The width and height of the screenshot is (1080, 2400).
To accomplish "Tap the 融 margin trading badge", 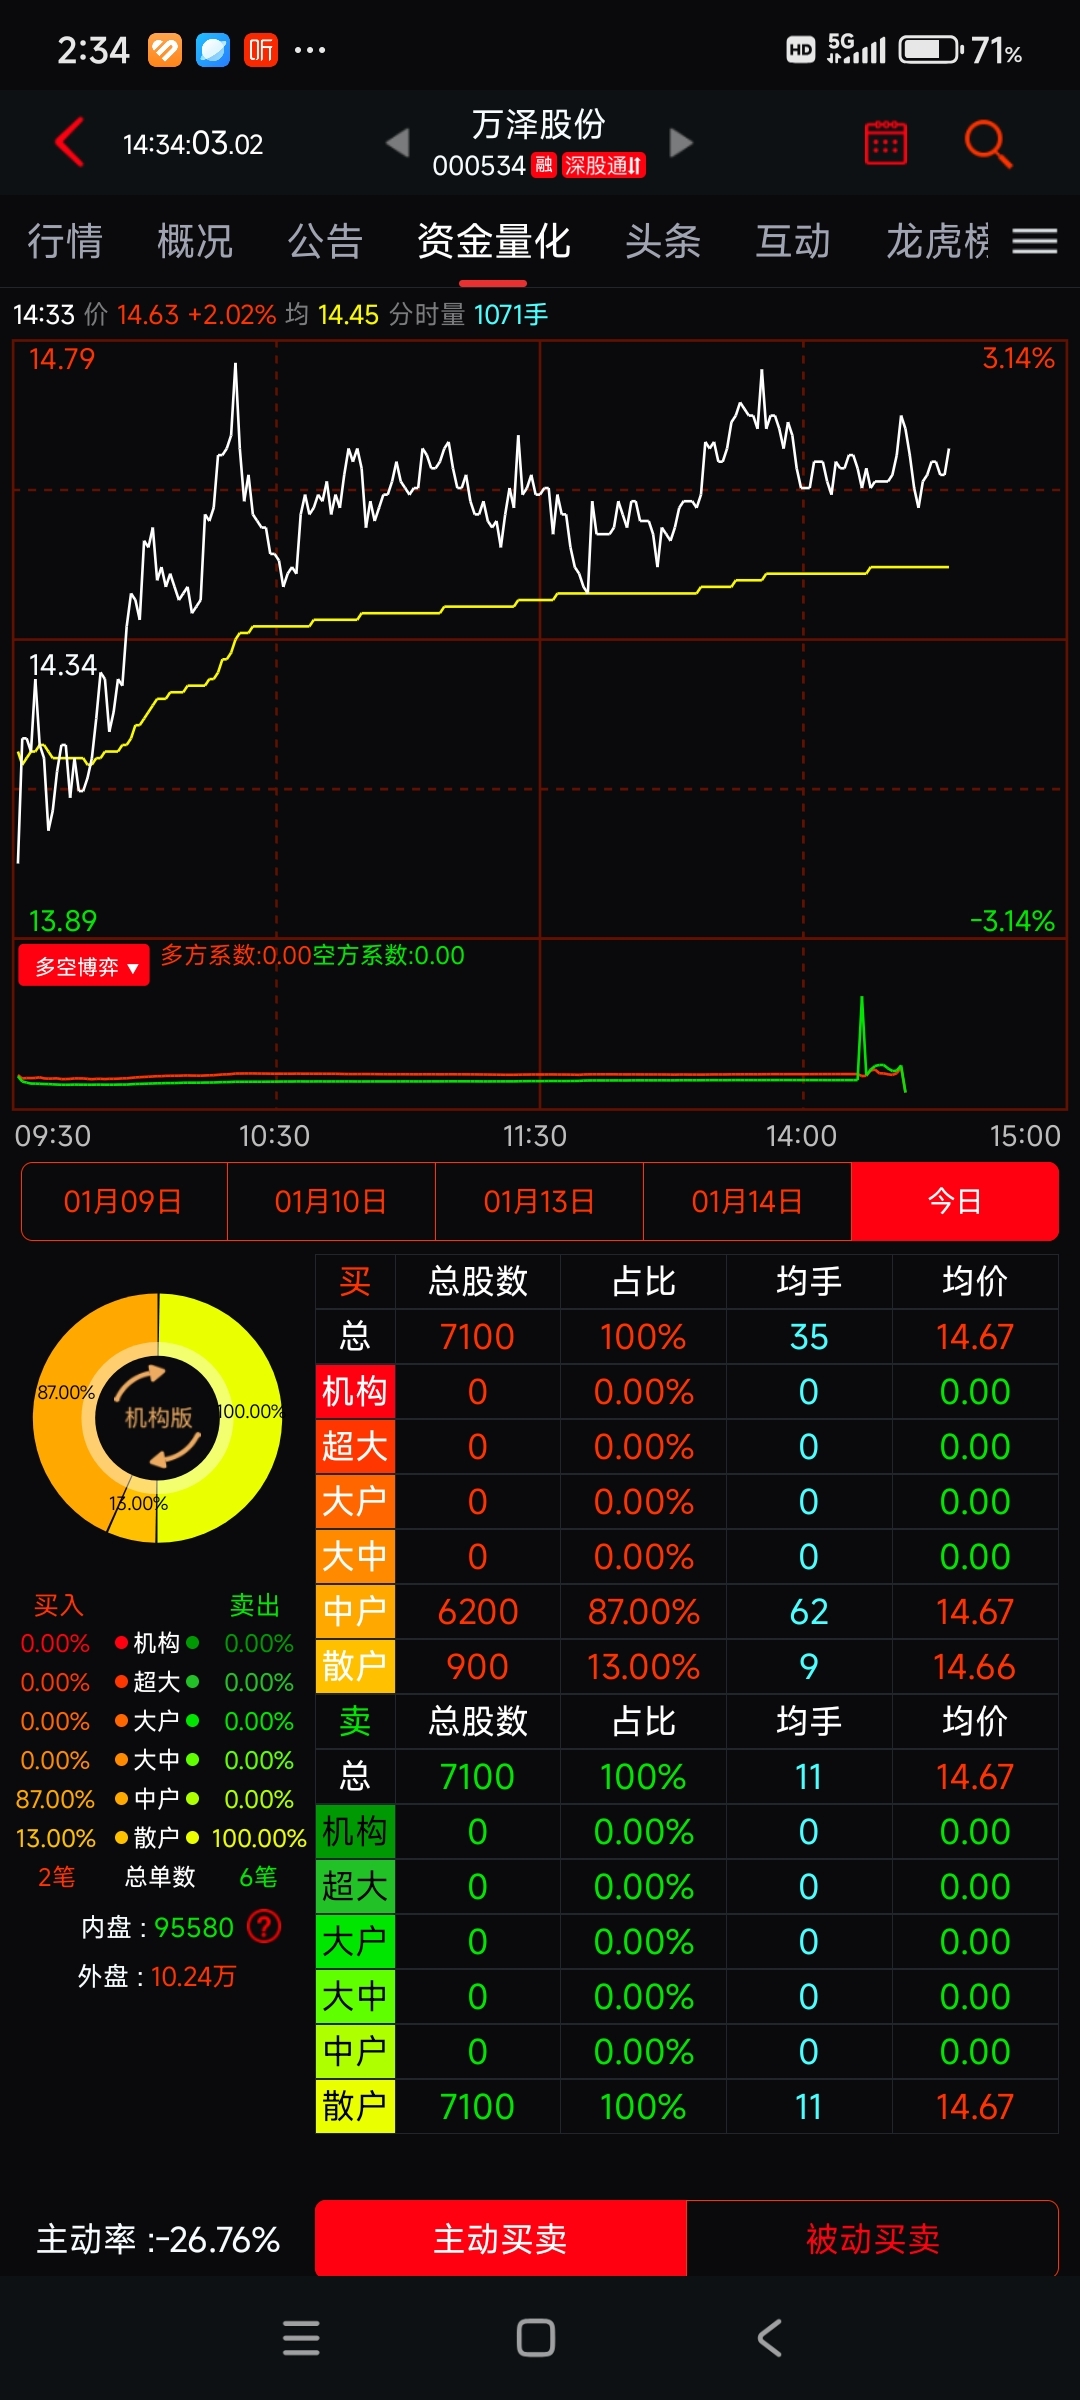I will tap(543, 165).
